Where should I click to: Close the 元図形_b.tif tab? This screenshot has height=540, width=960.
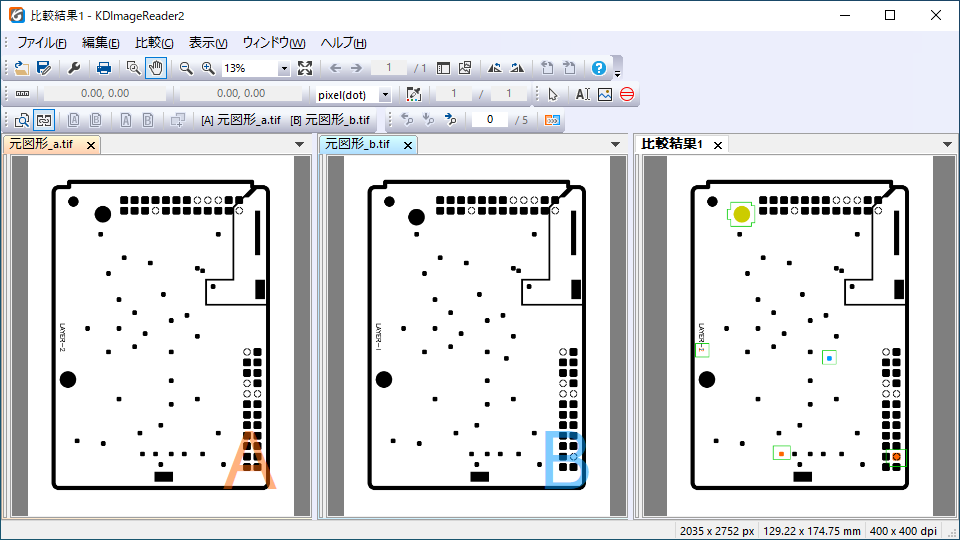pos(407,145)
